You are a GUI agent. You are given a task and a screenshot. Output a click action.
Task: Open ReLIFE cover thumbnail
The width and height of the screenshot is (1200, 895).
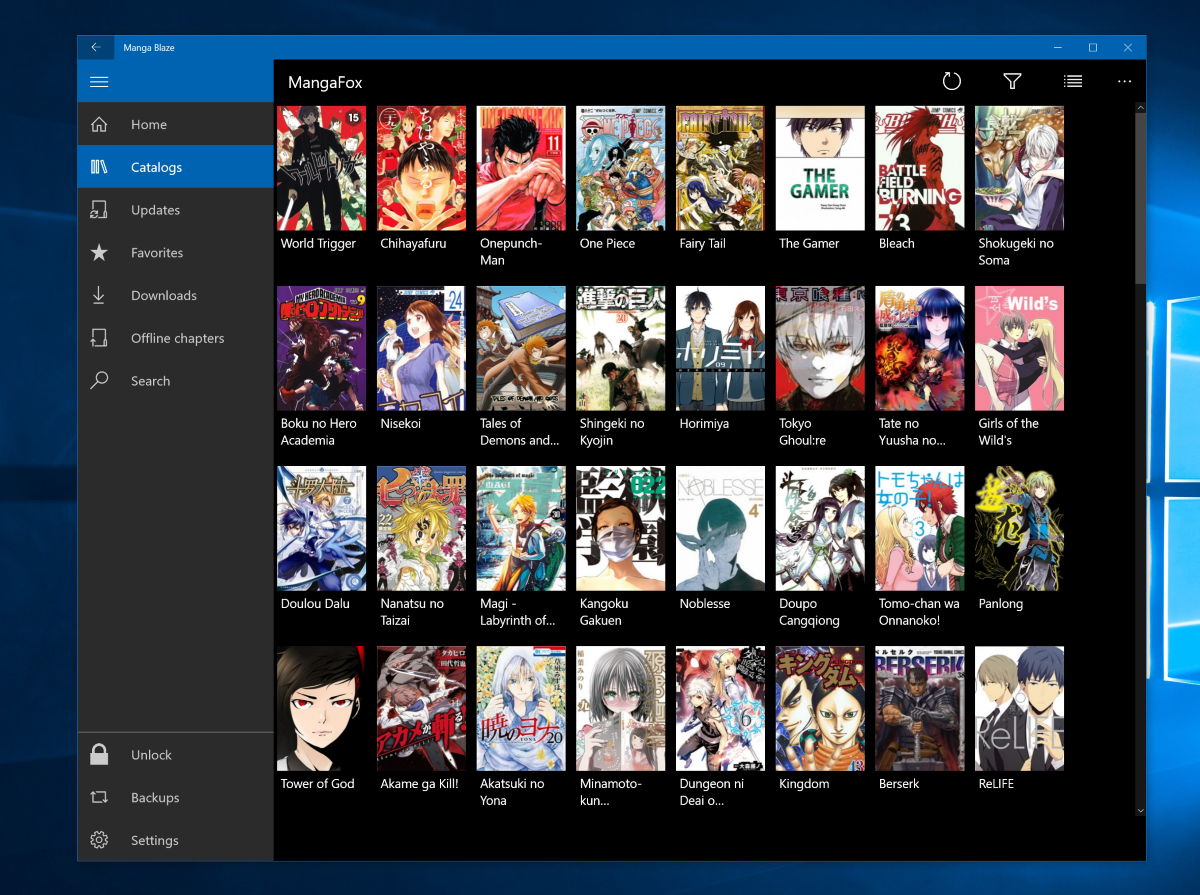(1020, 708)
